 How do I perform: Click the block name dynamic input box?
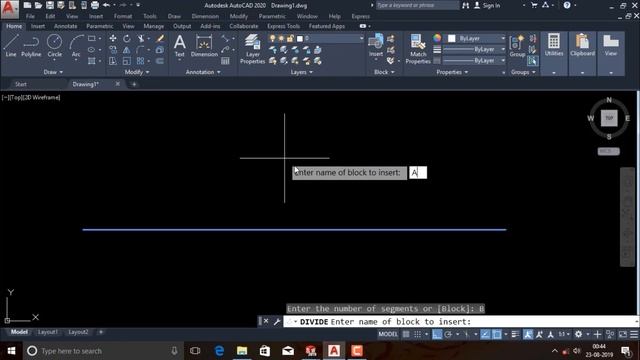418,173
